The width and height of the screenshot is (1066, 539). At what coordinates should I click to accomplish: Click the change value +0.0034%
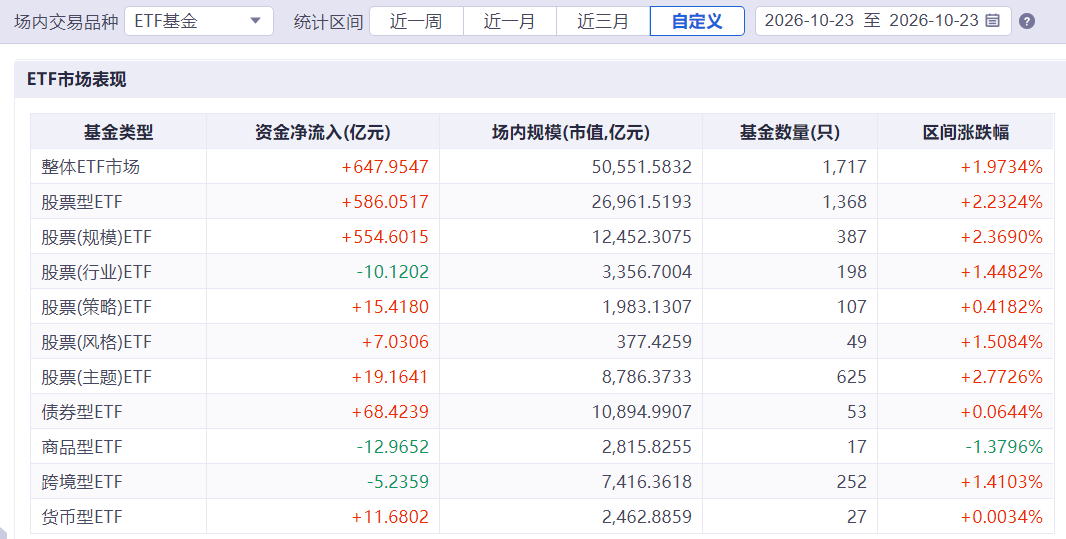1001,517
